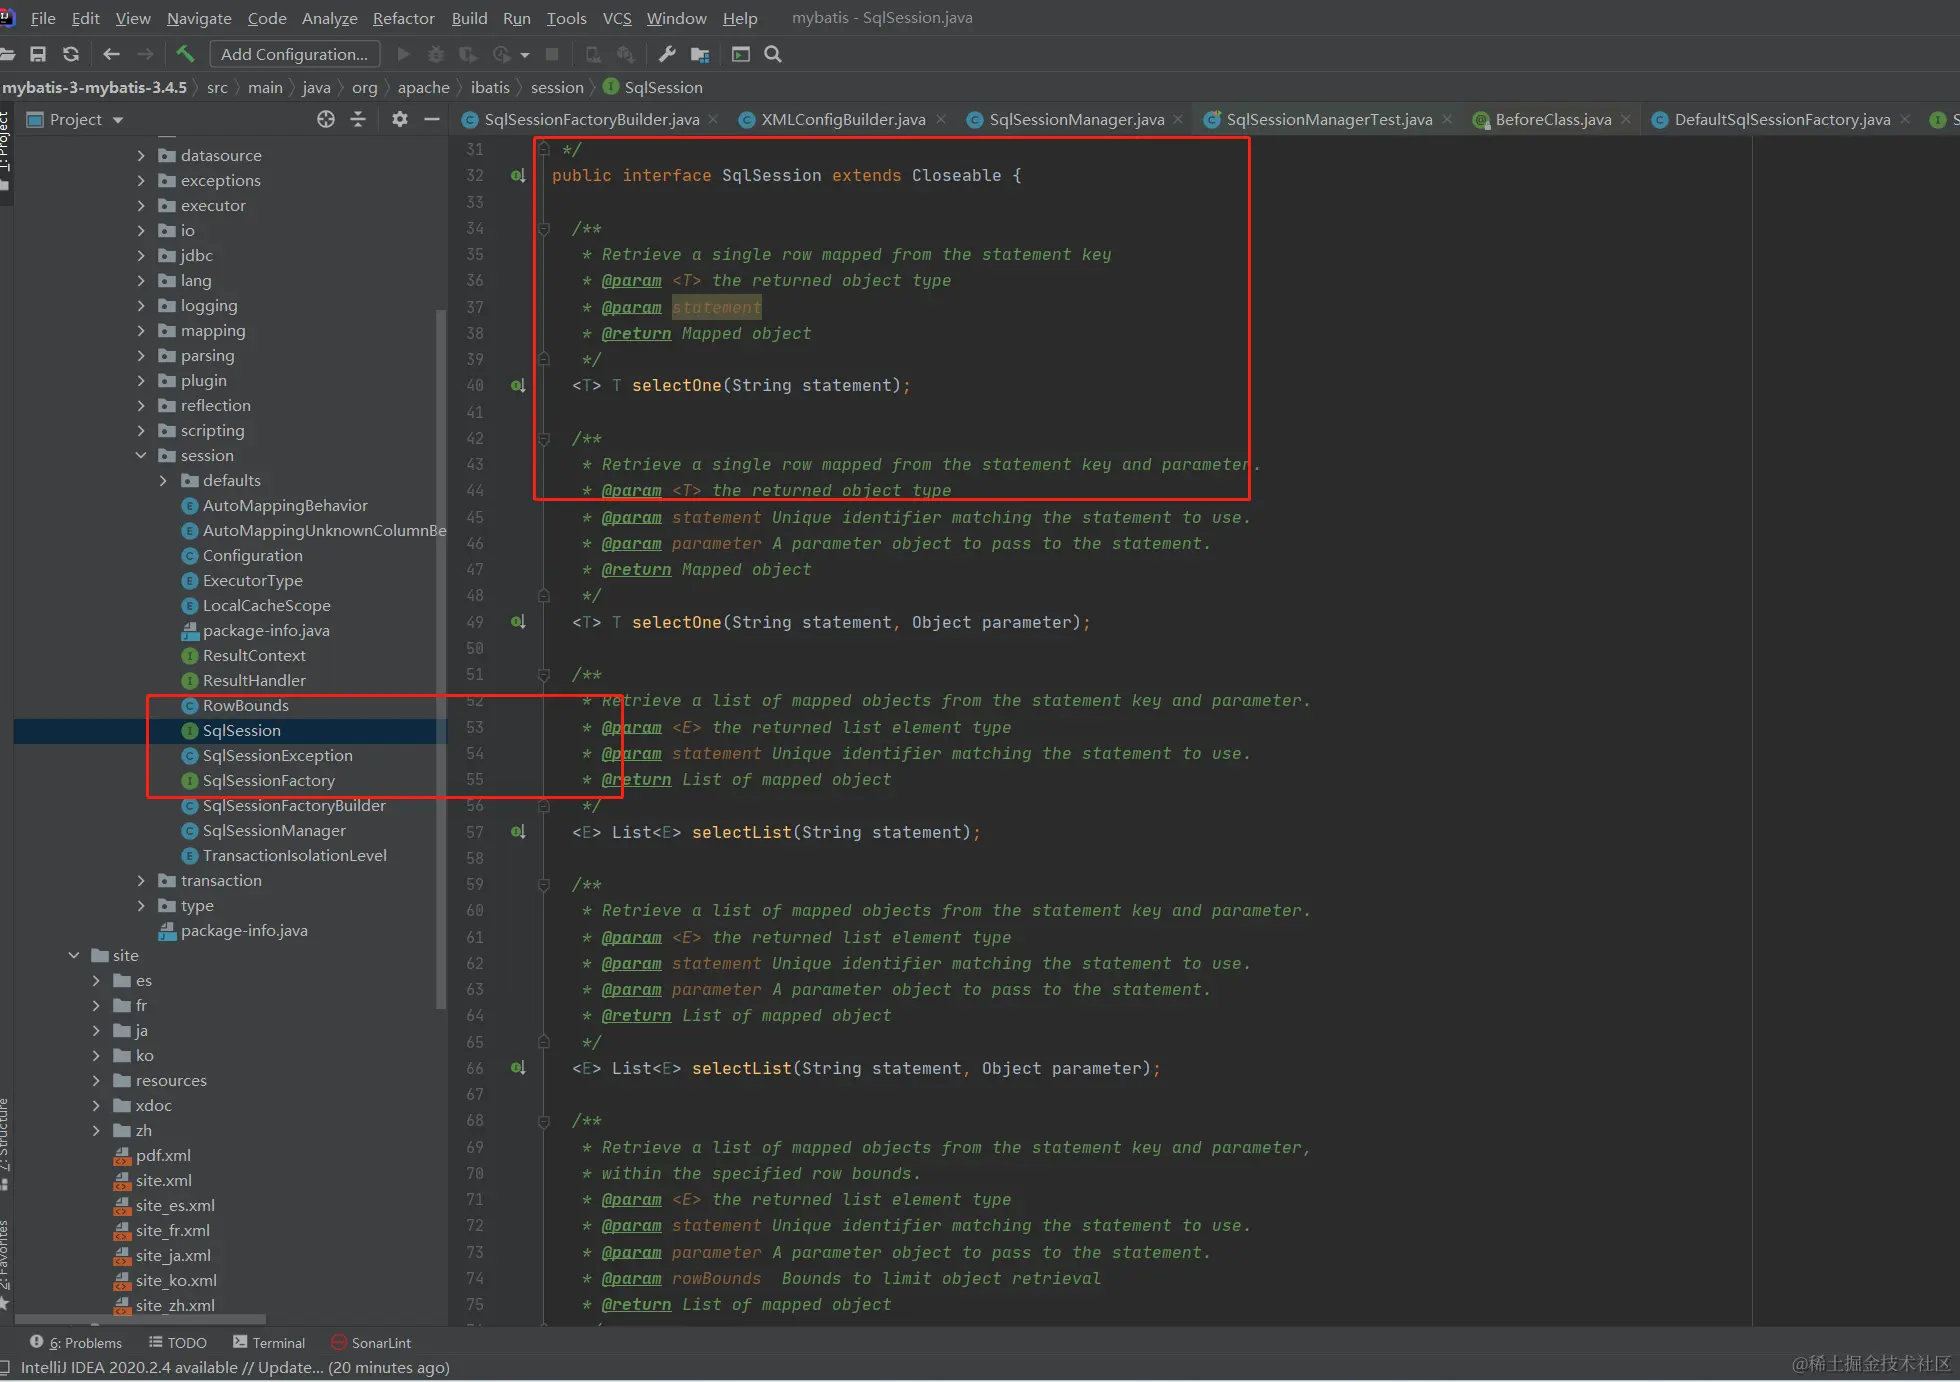The height and width of the screenshot is (1382, 1960).
Task: Click the Build Project hammer icon
Action: click(x=185, y=54)
